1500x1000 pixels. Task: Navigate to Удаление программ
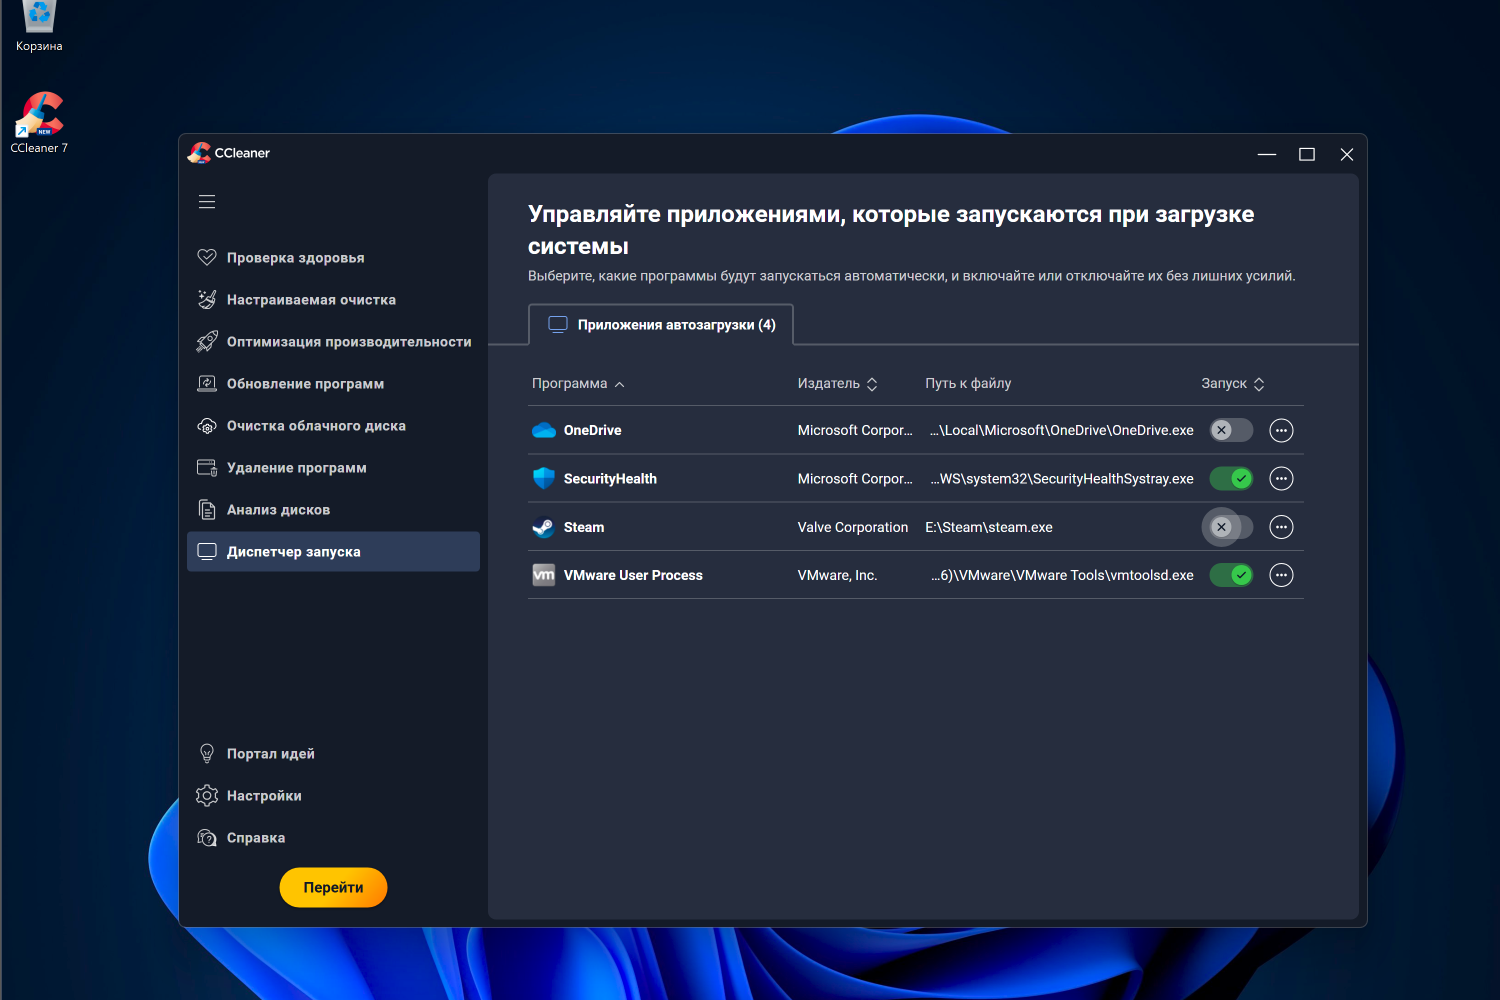coord(333,467)
